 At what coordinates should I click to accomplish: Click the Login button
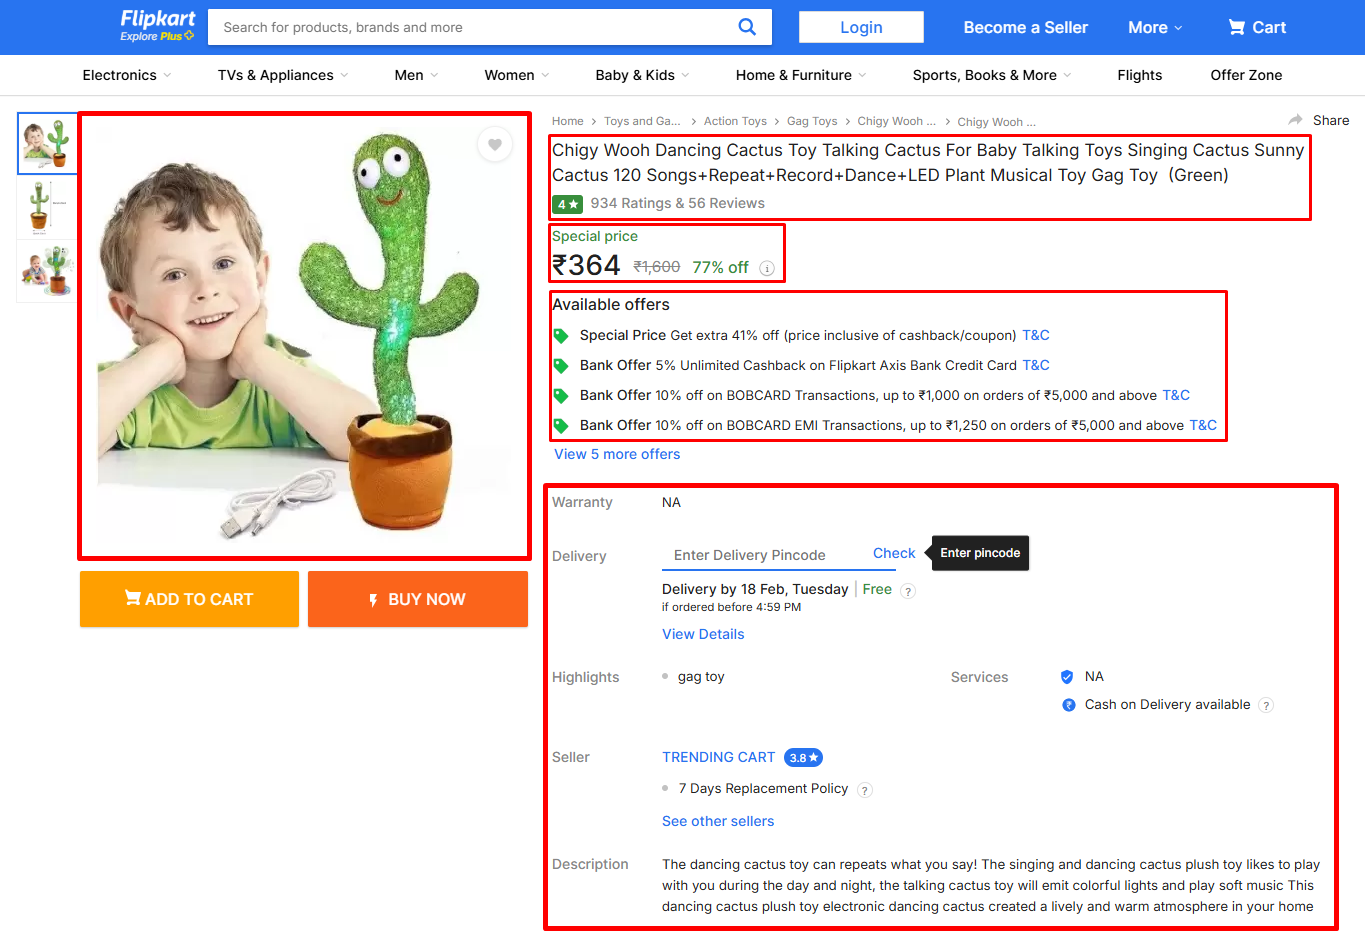click(861, 27)
